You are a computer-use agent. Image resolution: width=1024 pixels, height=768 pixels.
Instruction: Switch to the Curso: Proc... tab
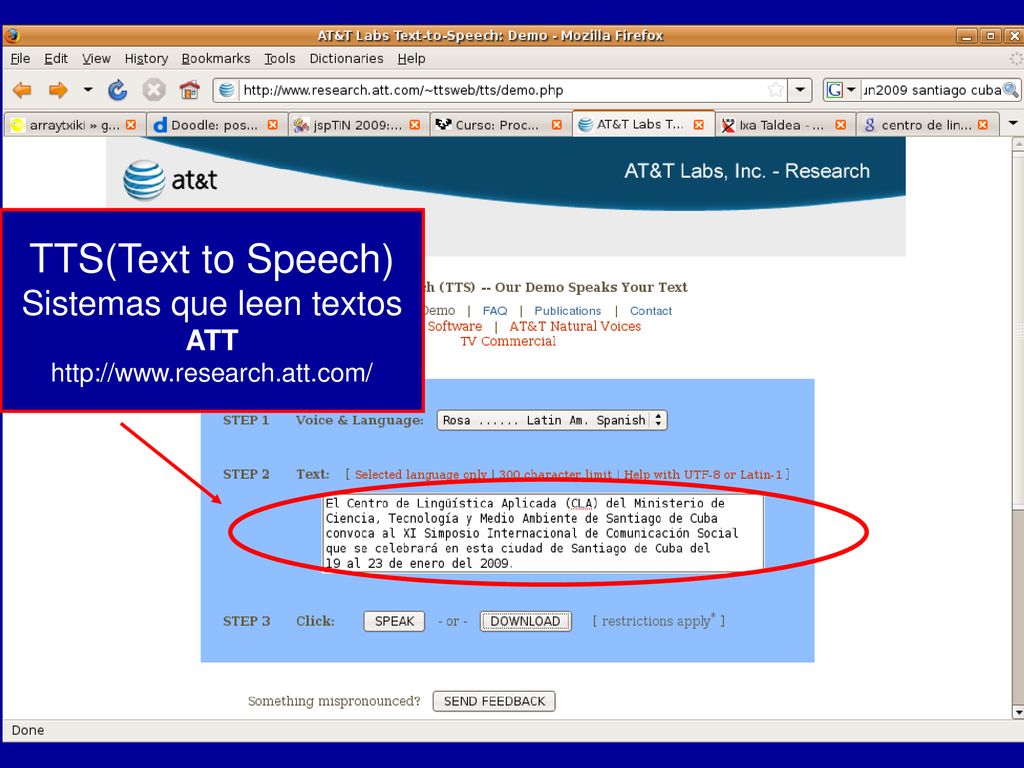click(499, 124)
